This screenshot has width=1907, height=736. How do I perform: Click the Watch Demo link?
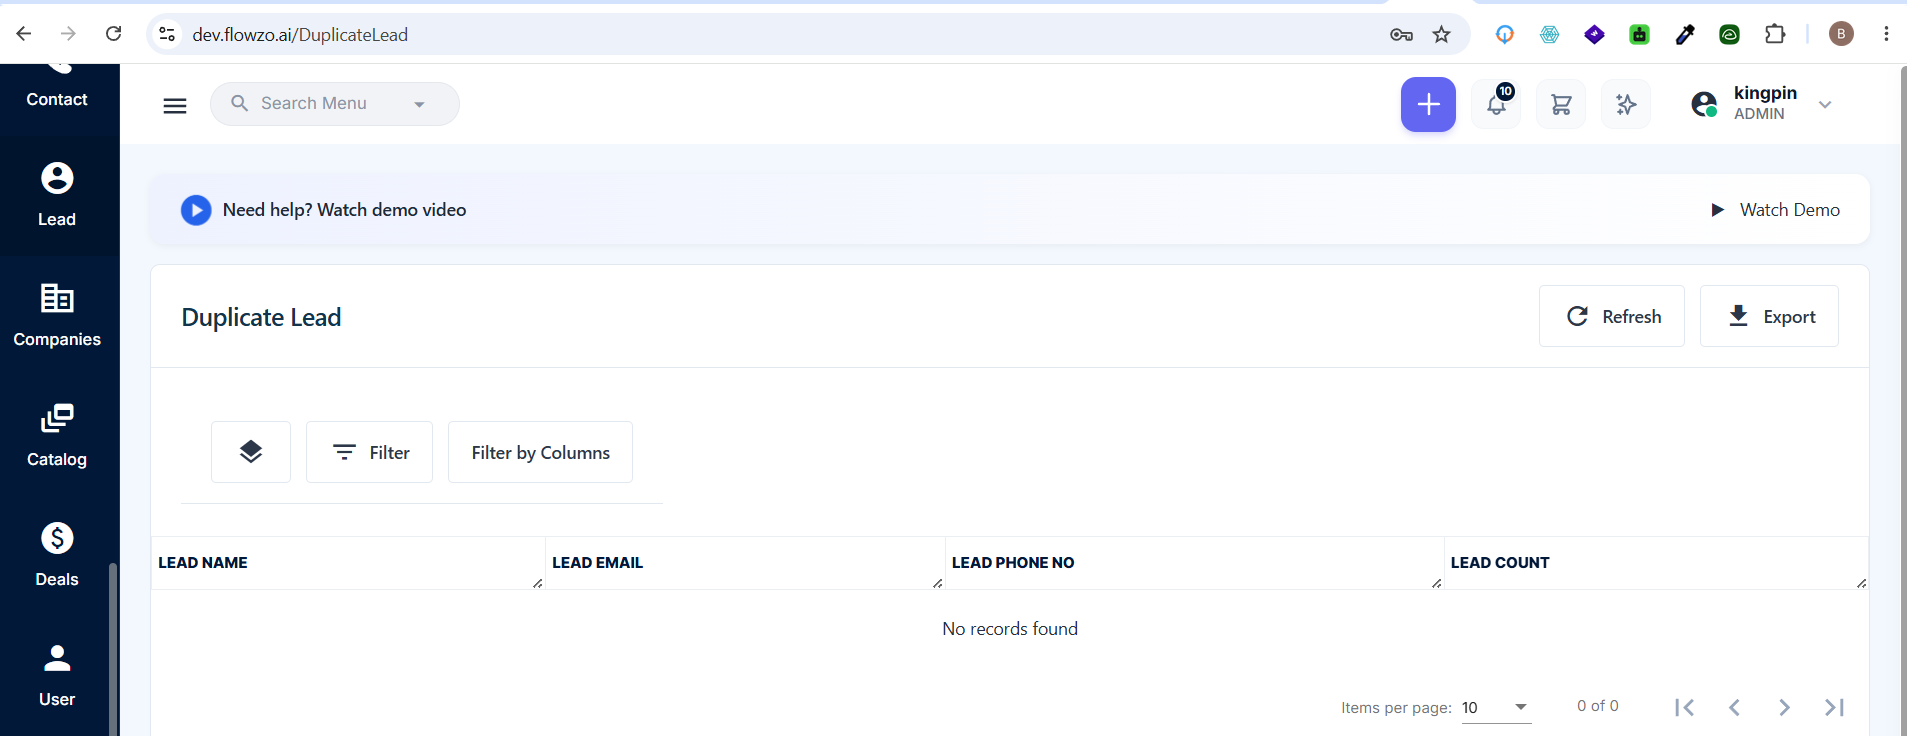(x=1775, y=210)
